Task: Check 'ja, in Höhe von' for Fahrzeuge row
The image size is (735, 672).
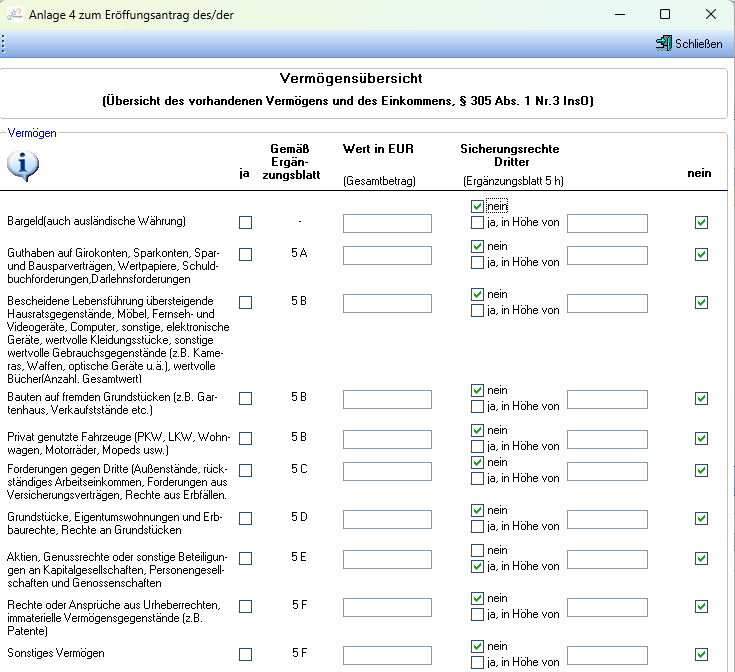Action: [x=477, y=446]
